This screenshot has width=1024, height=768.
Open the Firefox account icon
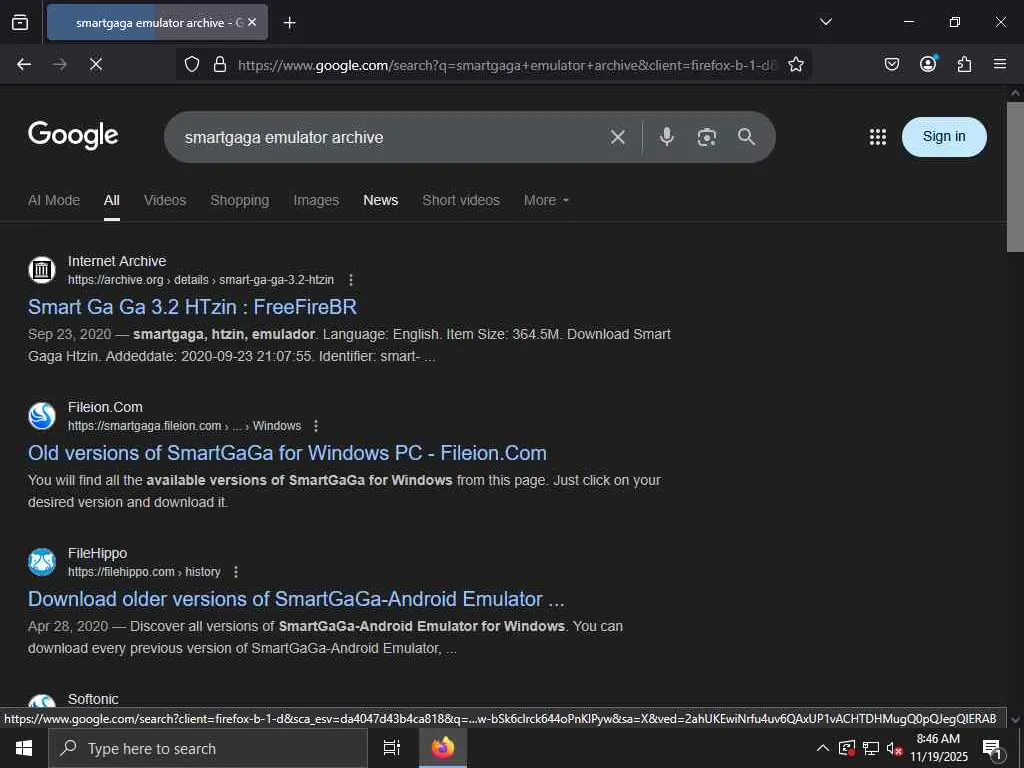pyautogui.click(x=928, y=63)
